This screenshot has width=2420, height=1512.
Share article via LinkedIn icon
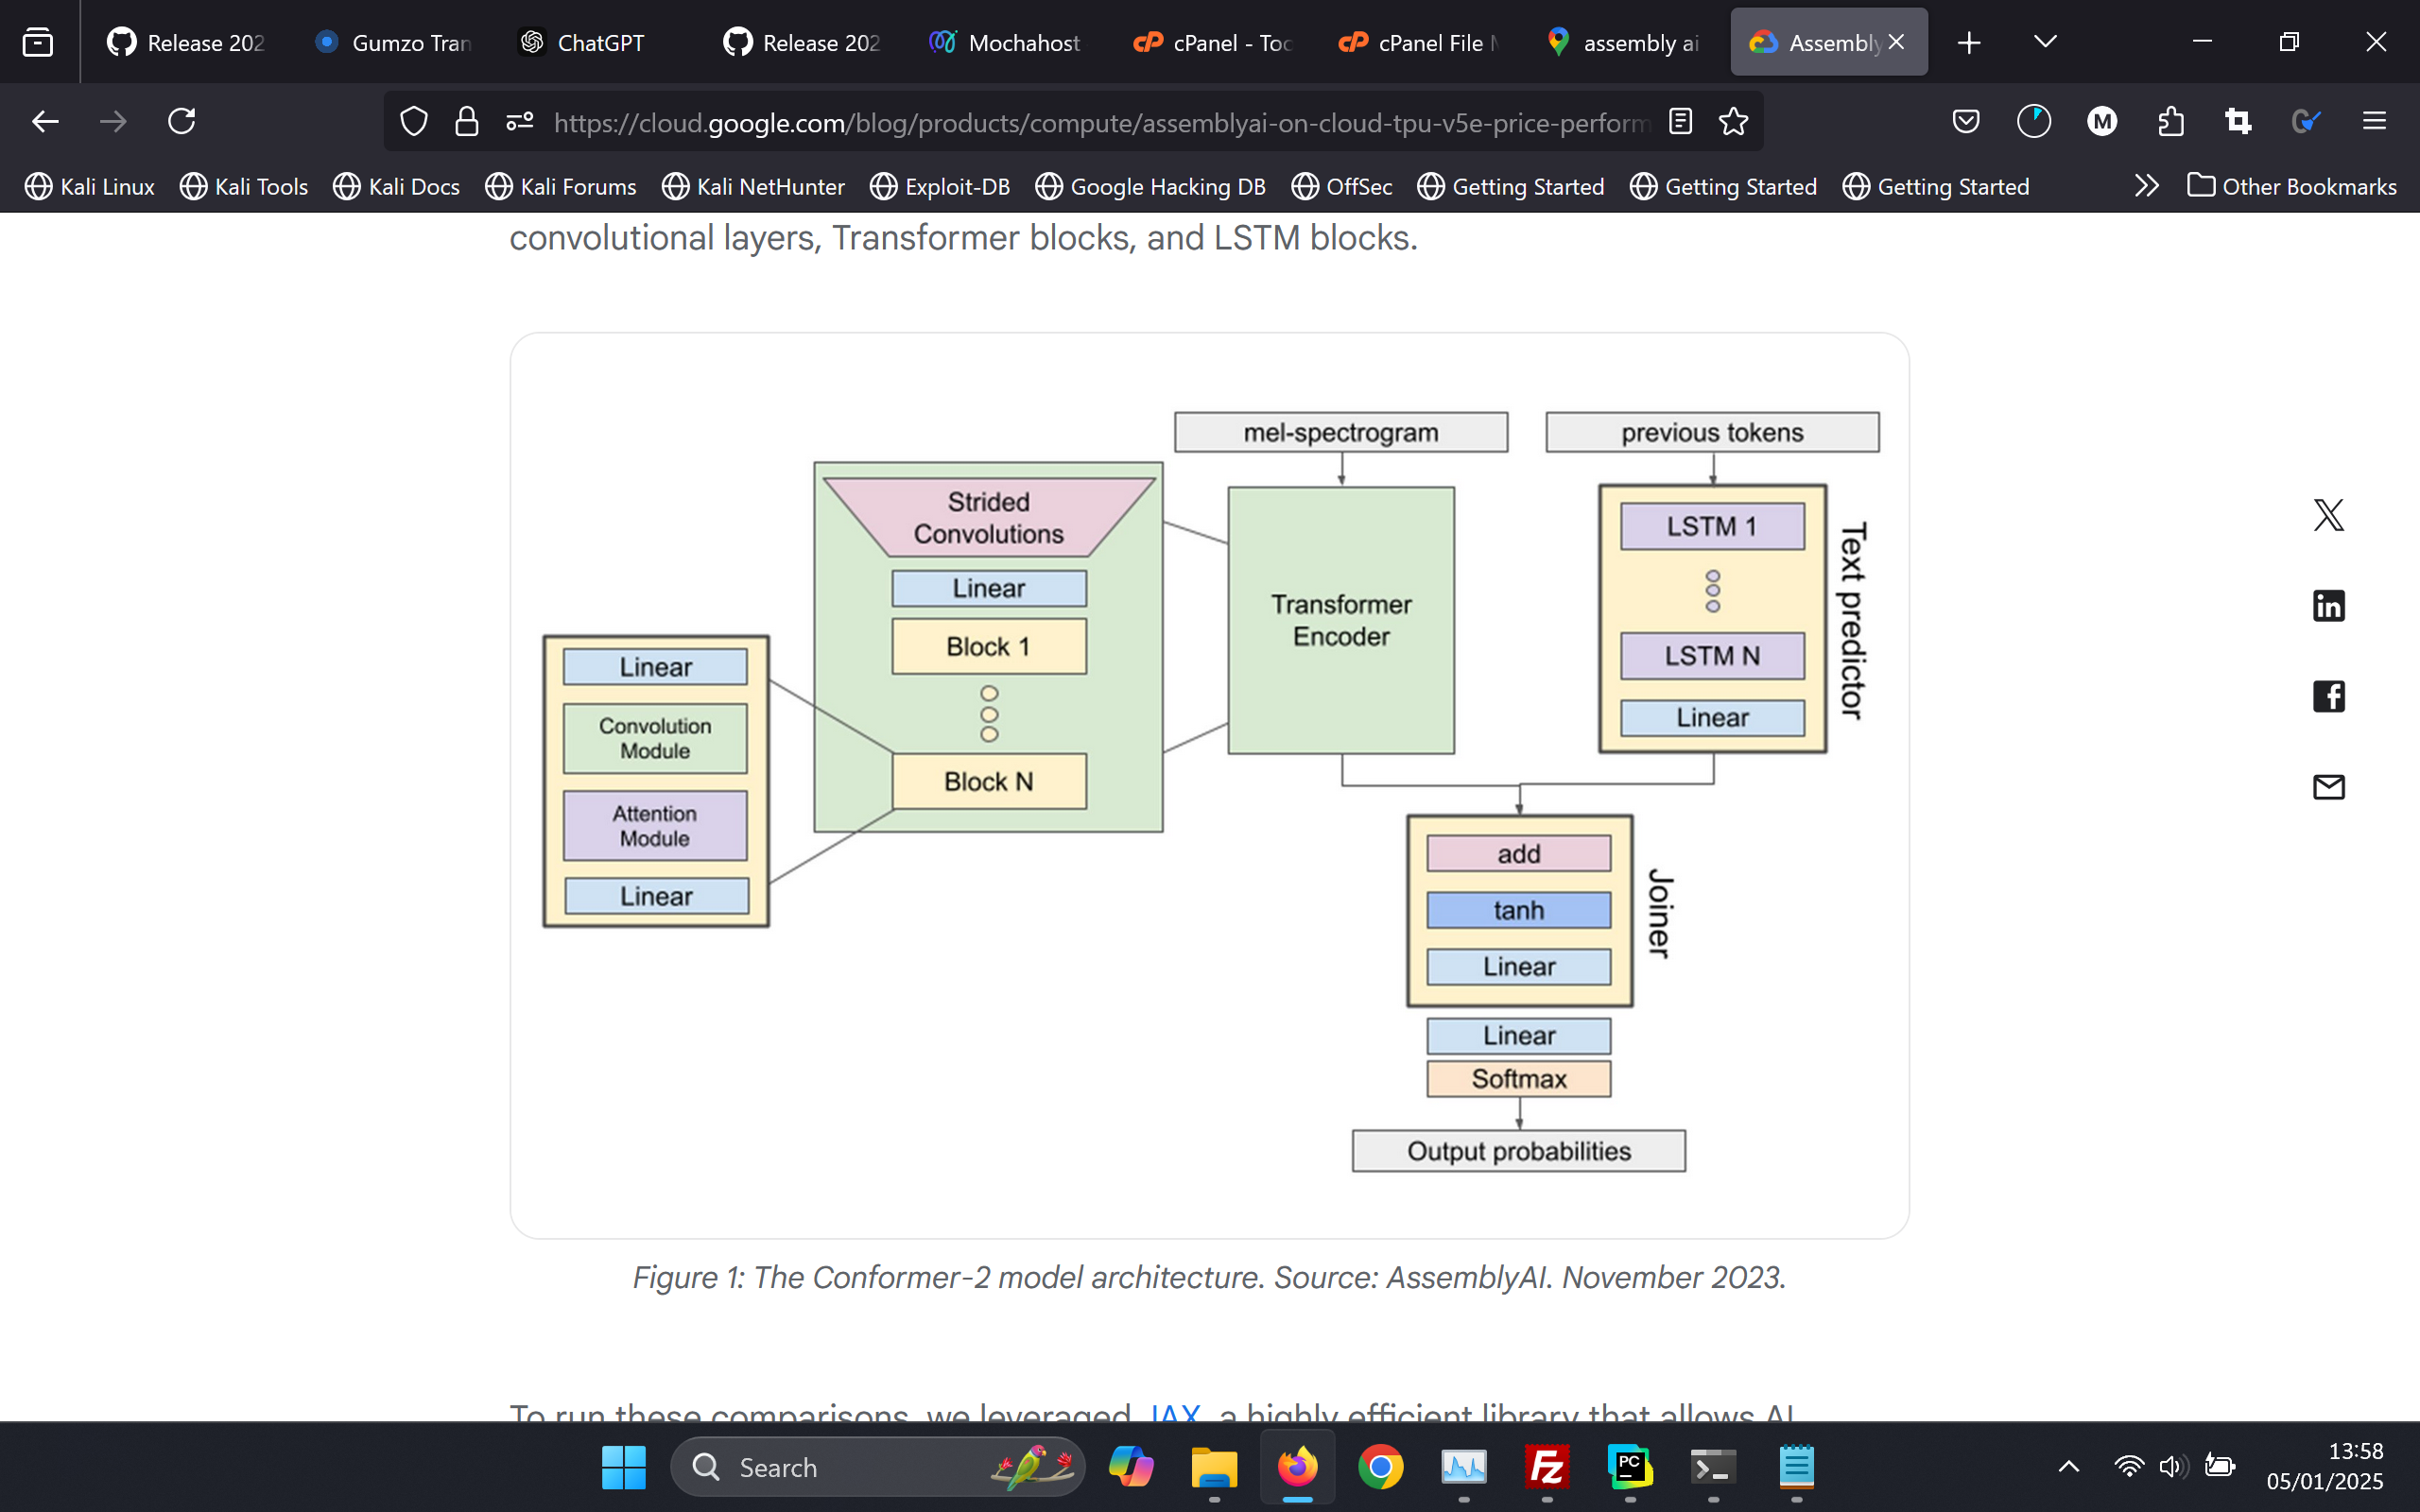coord(2328,606)
